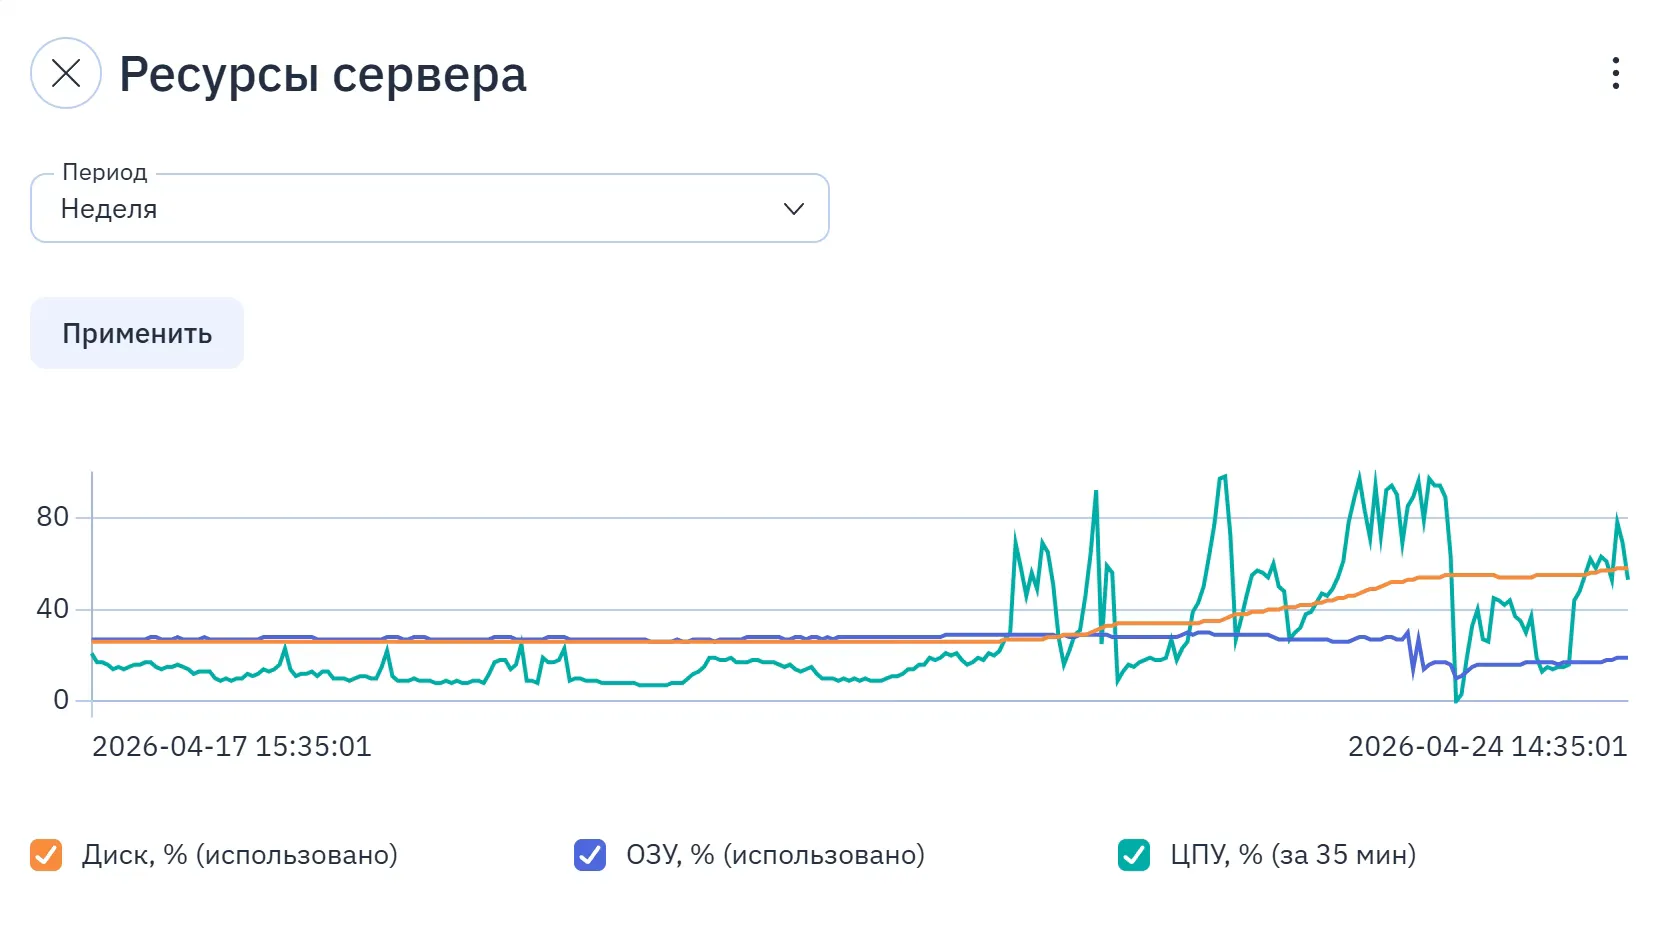Click the Ресурсы сервера title heading
1653x925 pixels.
(323, 75)
